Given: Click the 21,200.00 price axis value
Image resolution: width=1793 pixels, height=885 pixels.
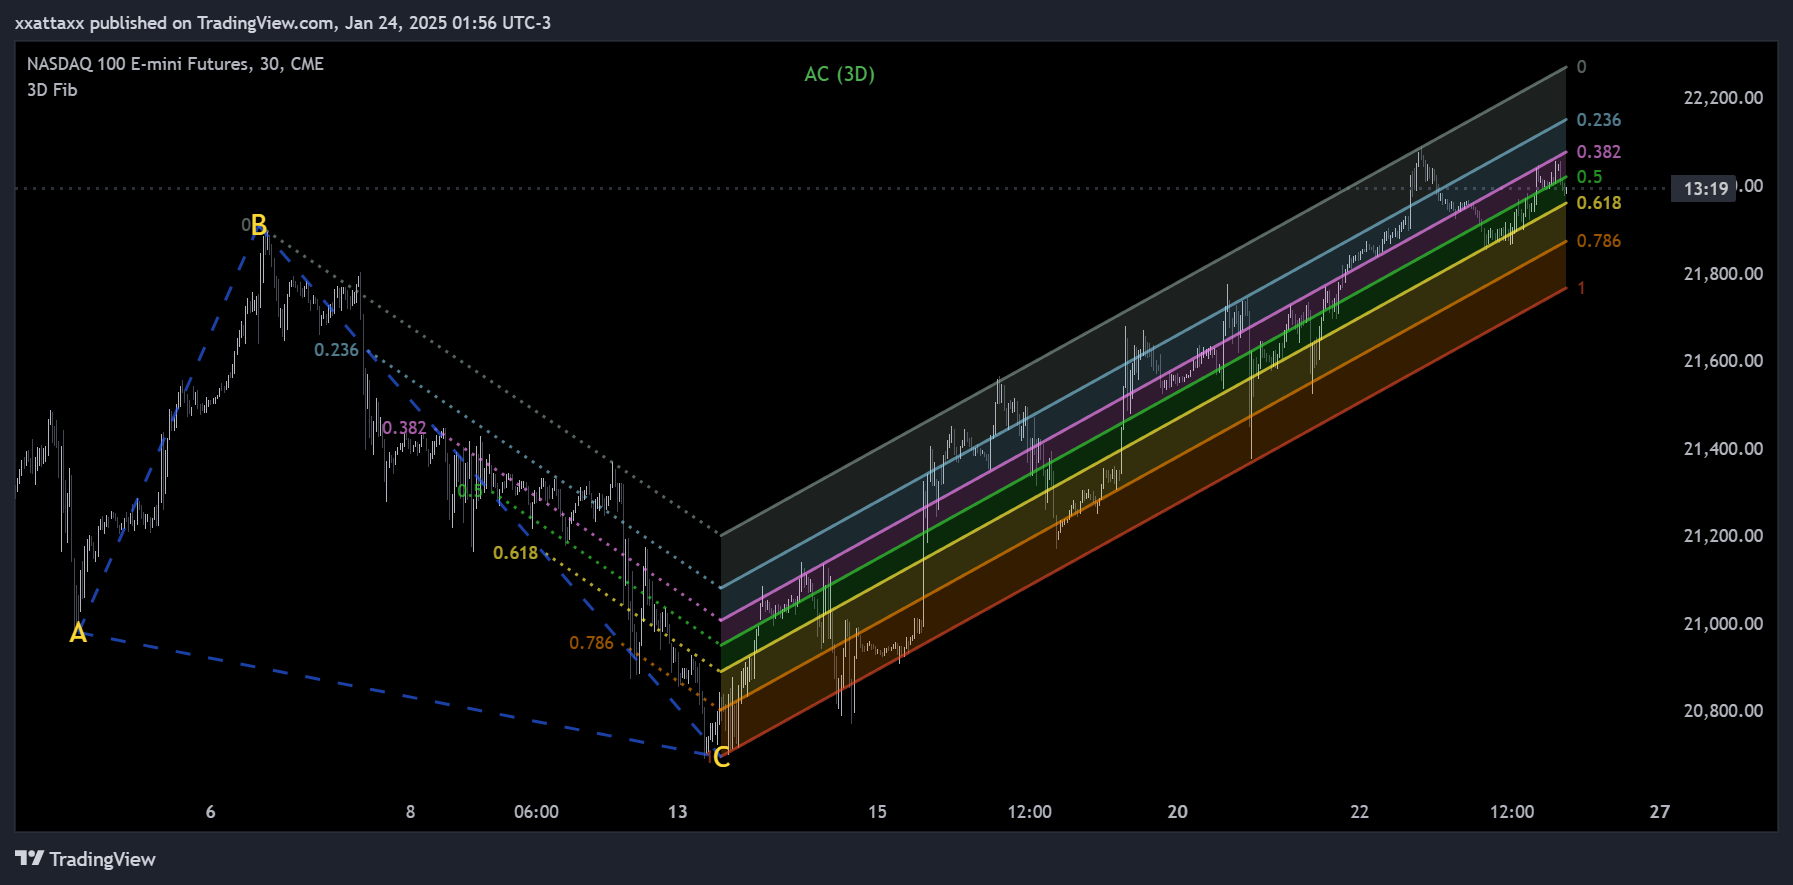Looking at the screenshot, I should [x=1723, y=536].
